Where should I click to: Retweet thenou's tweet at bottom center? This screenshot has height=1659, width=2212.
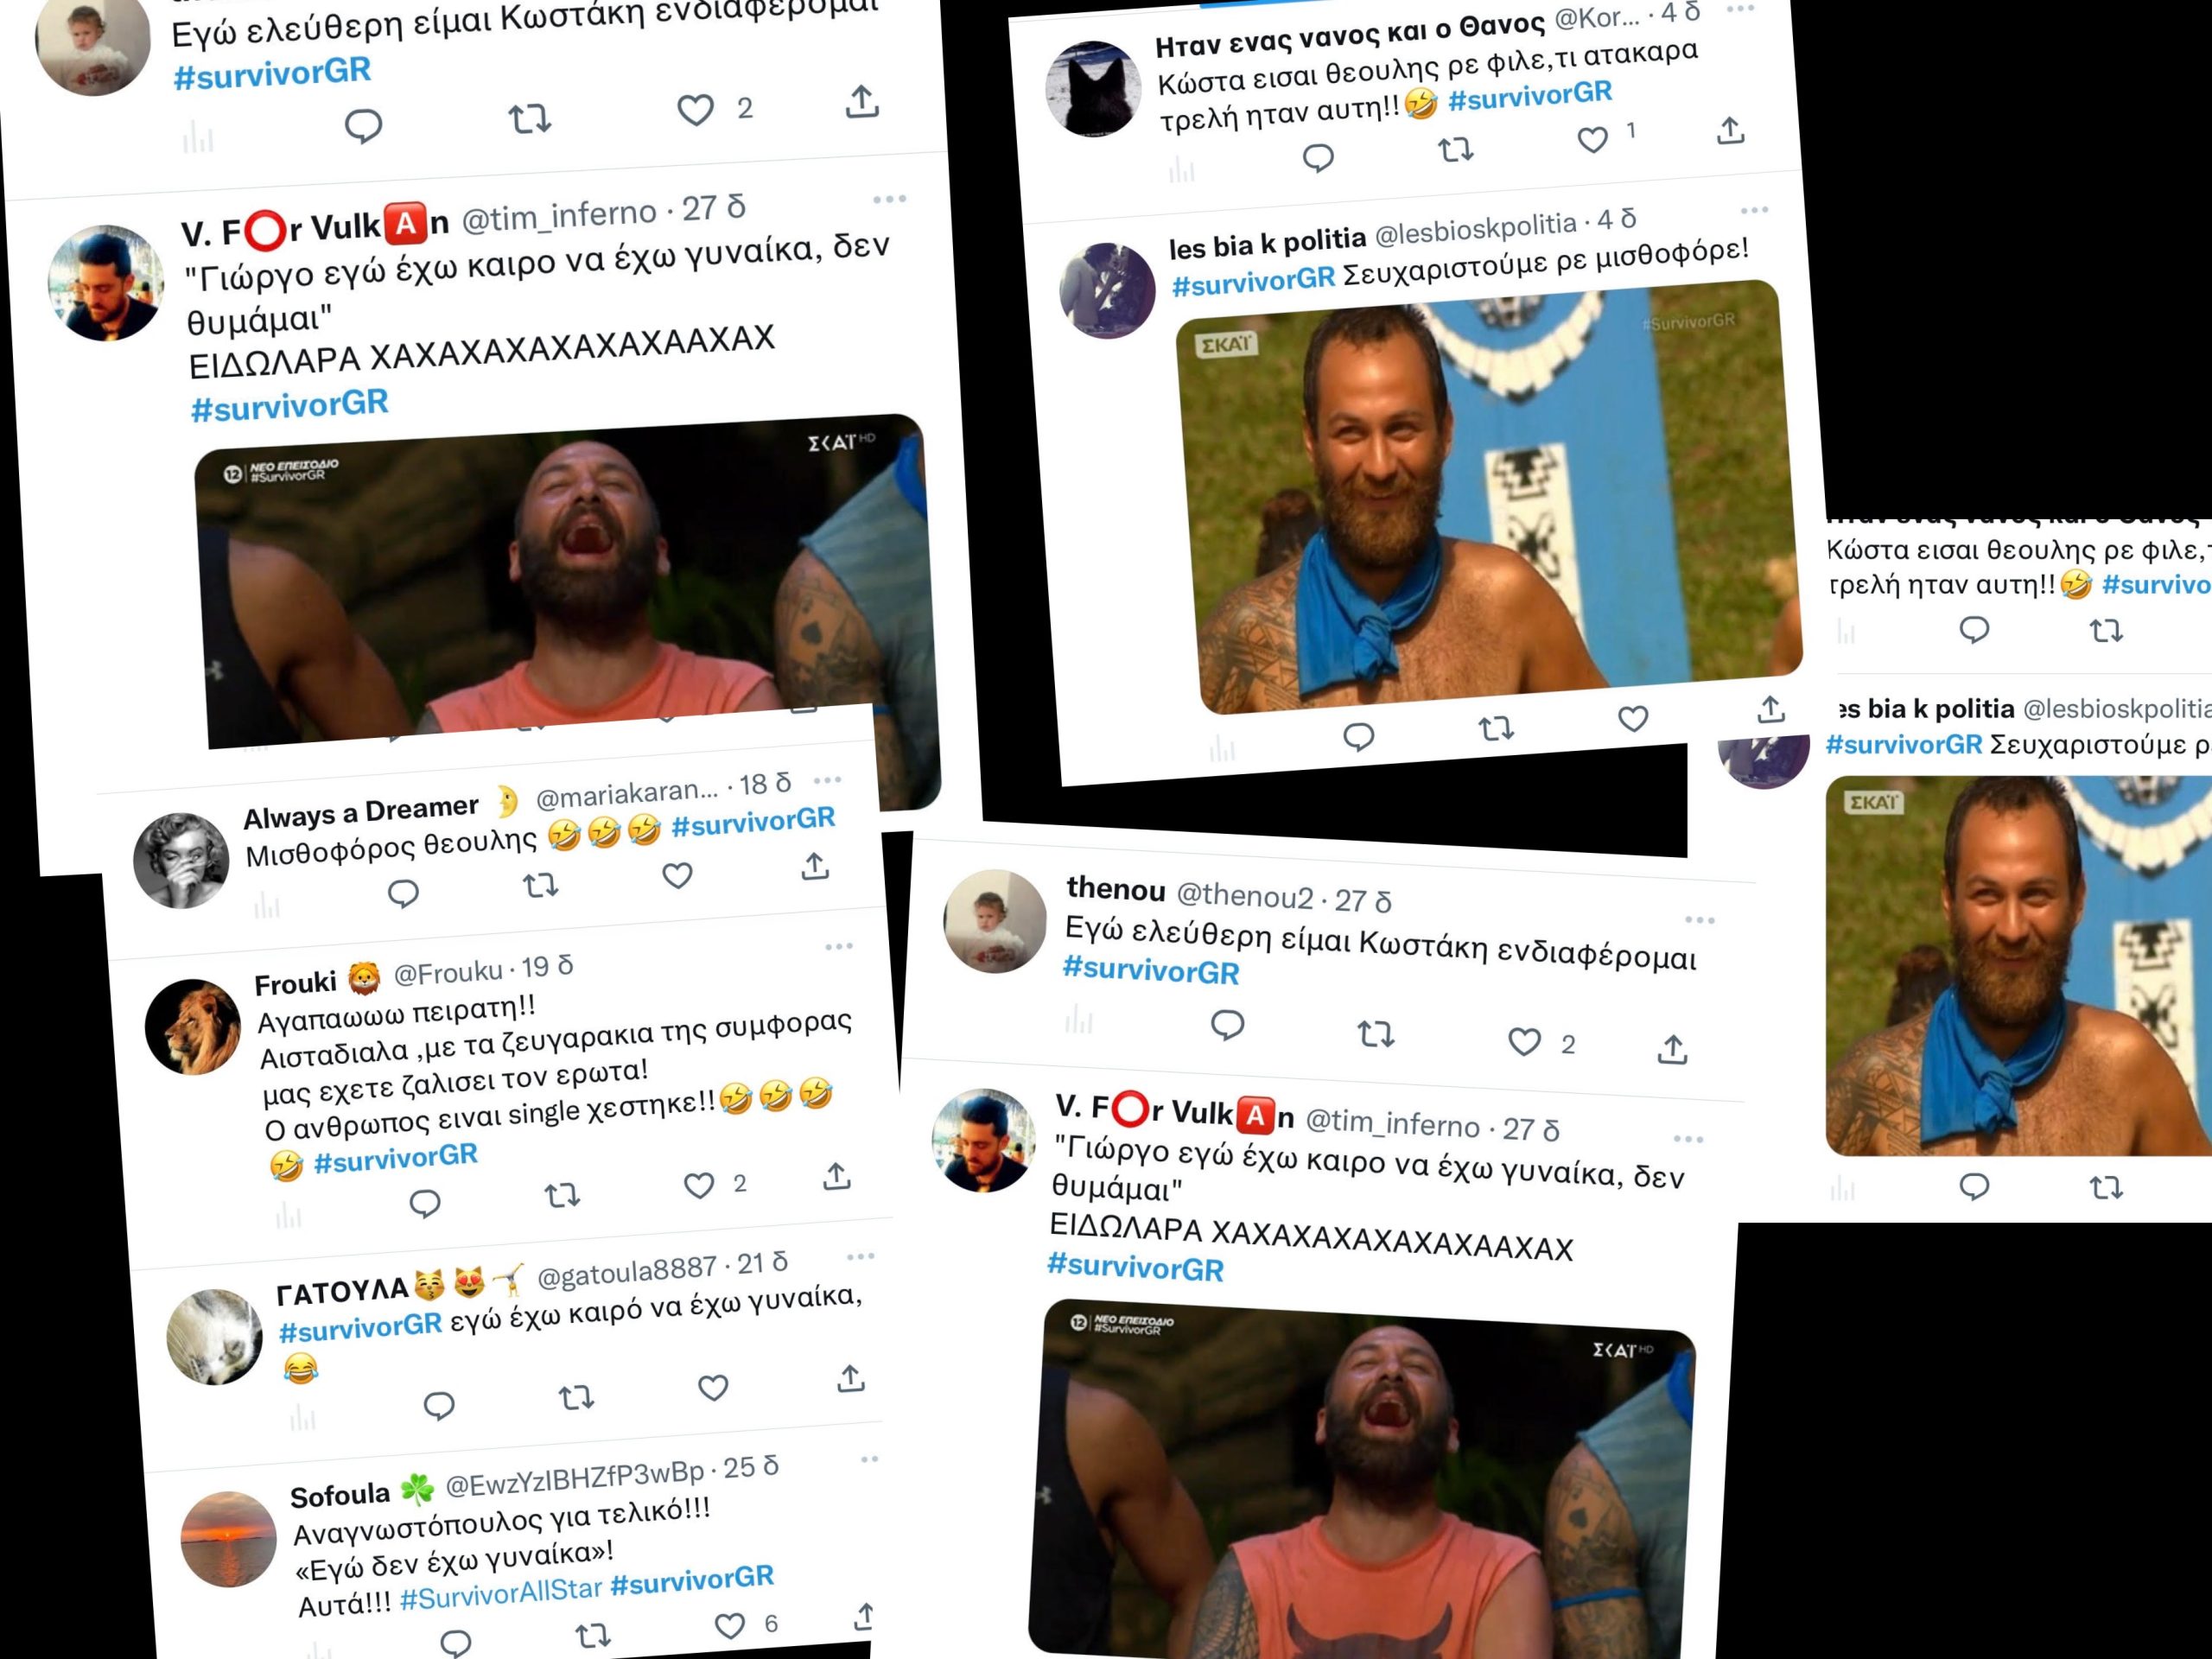coord(1376,1034)
